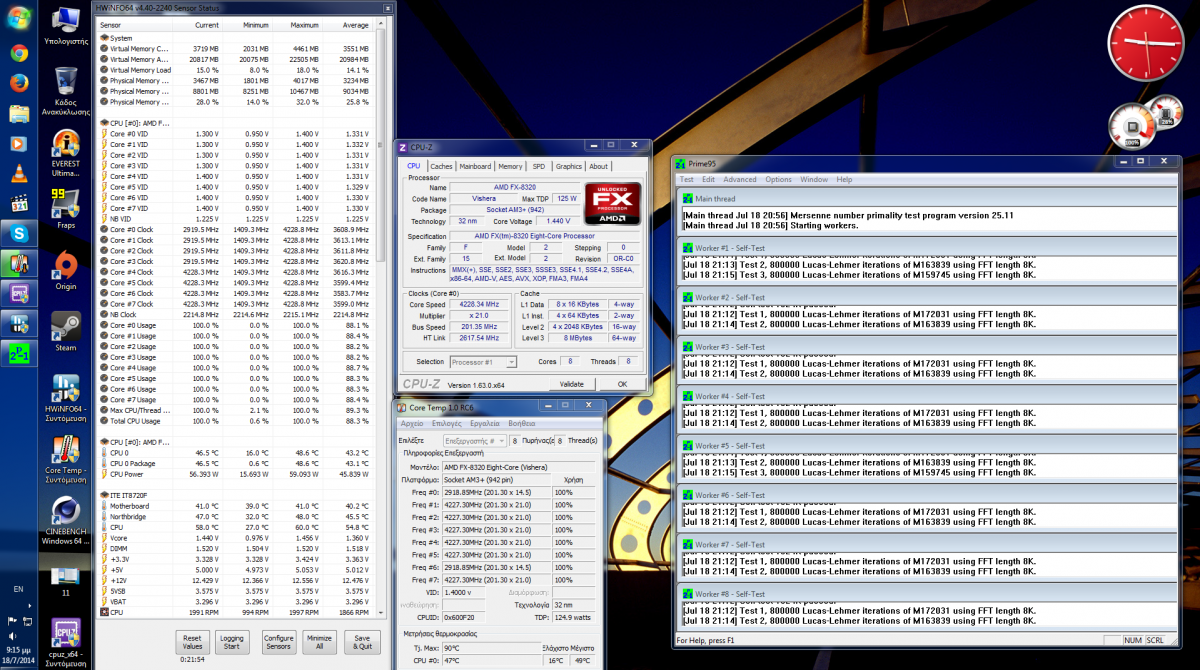The image size is (1200, 670).
Task: Select the Vcore sensor row
Action: coord(236,537)
